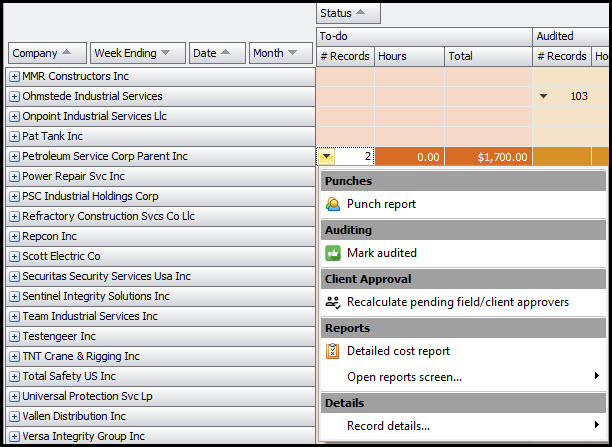Select the $1,700.00 total cell

pyautogui.click(x=488, y=157)
